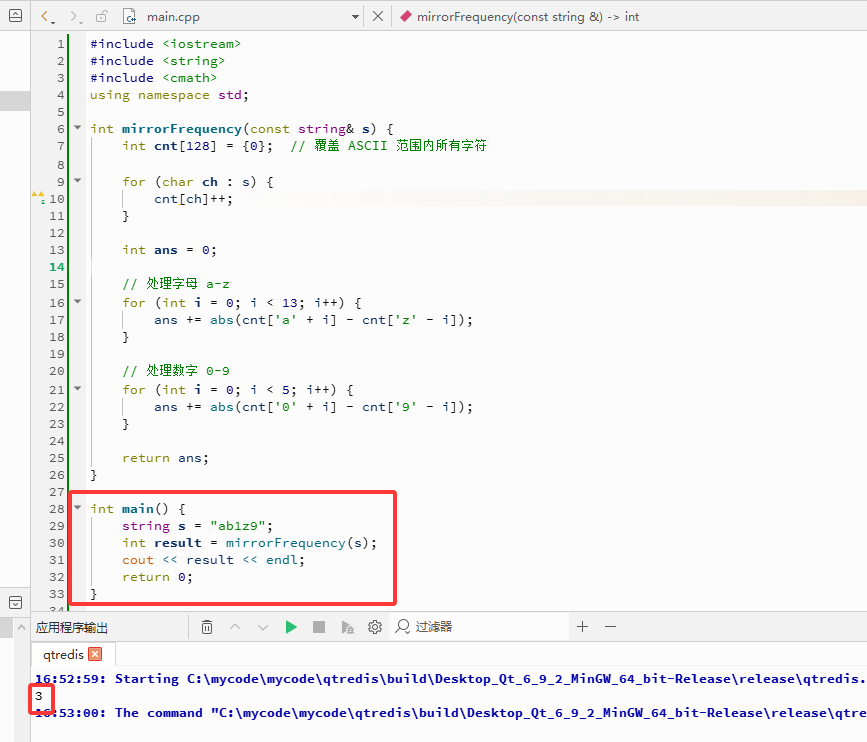Collapse the for loop fold on line 16

[78, 301]
